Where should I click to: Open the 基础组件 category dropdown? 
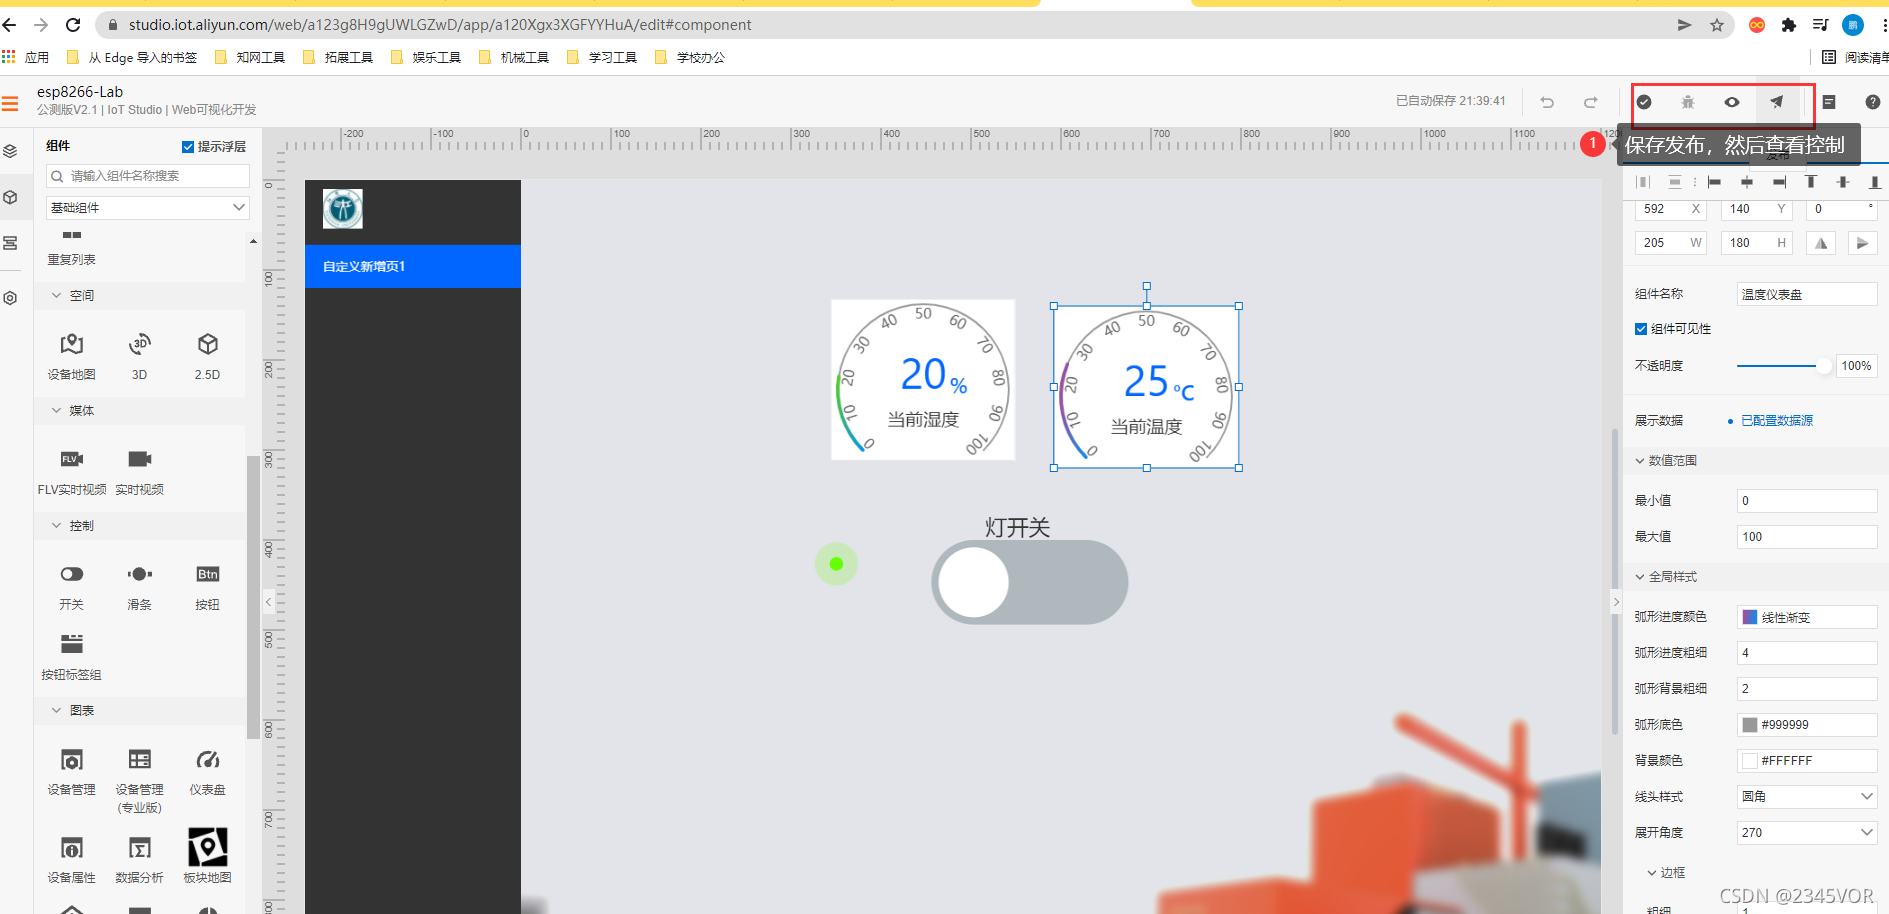tap(148, 207)
